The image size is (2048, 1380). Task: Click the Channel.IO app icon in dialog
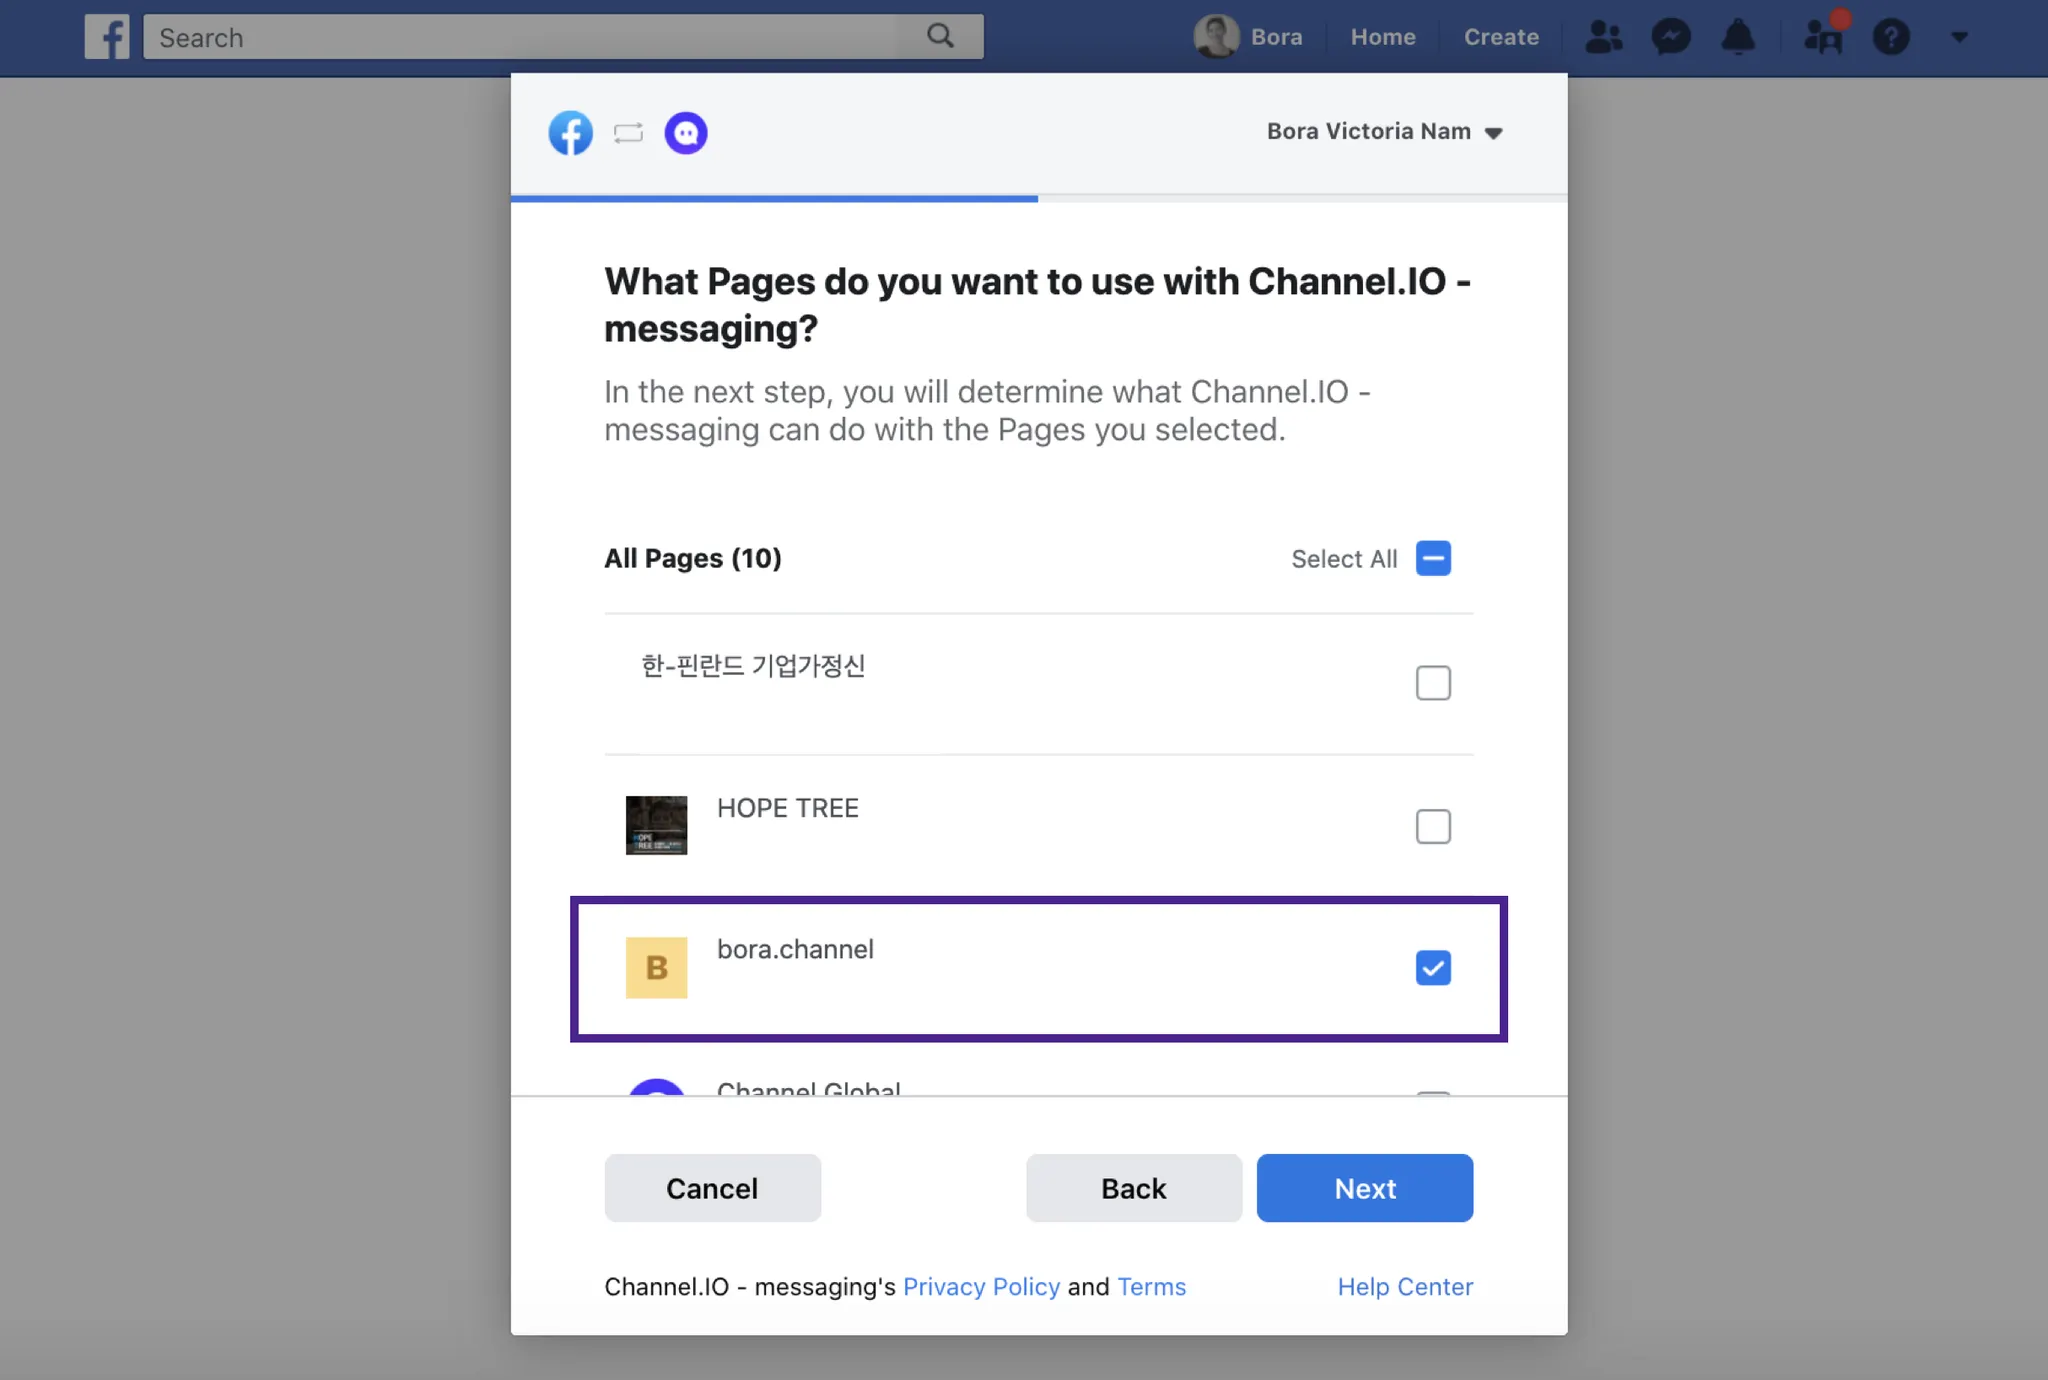[686, 132]
